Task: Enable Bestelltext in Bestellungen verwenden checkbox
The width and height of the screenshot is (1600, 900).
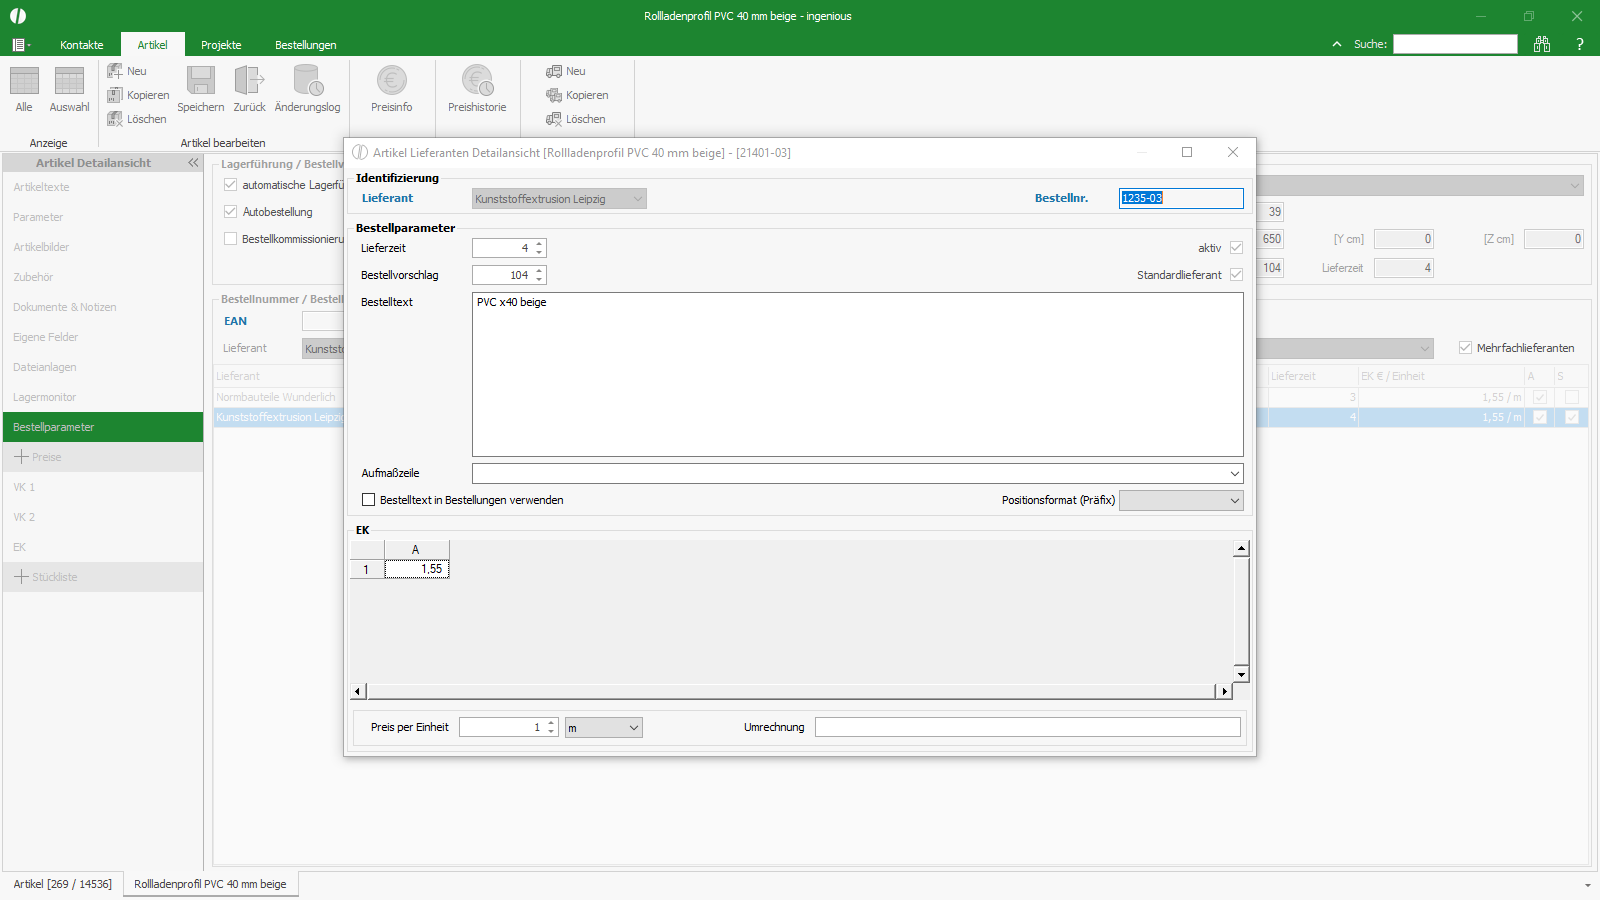Action: pos(368,500)
